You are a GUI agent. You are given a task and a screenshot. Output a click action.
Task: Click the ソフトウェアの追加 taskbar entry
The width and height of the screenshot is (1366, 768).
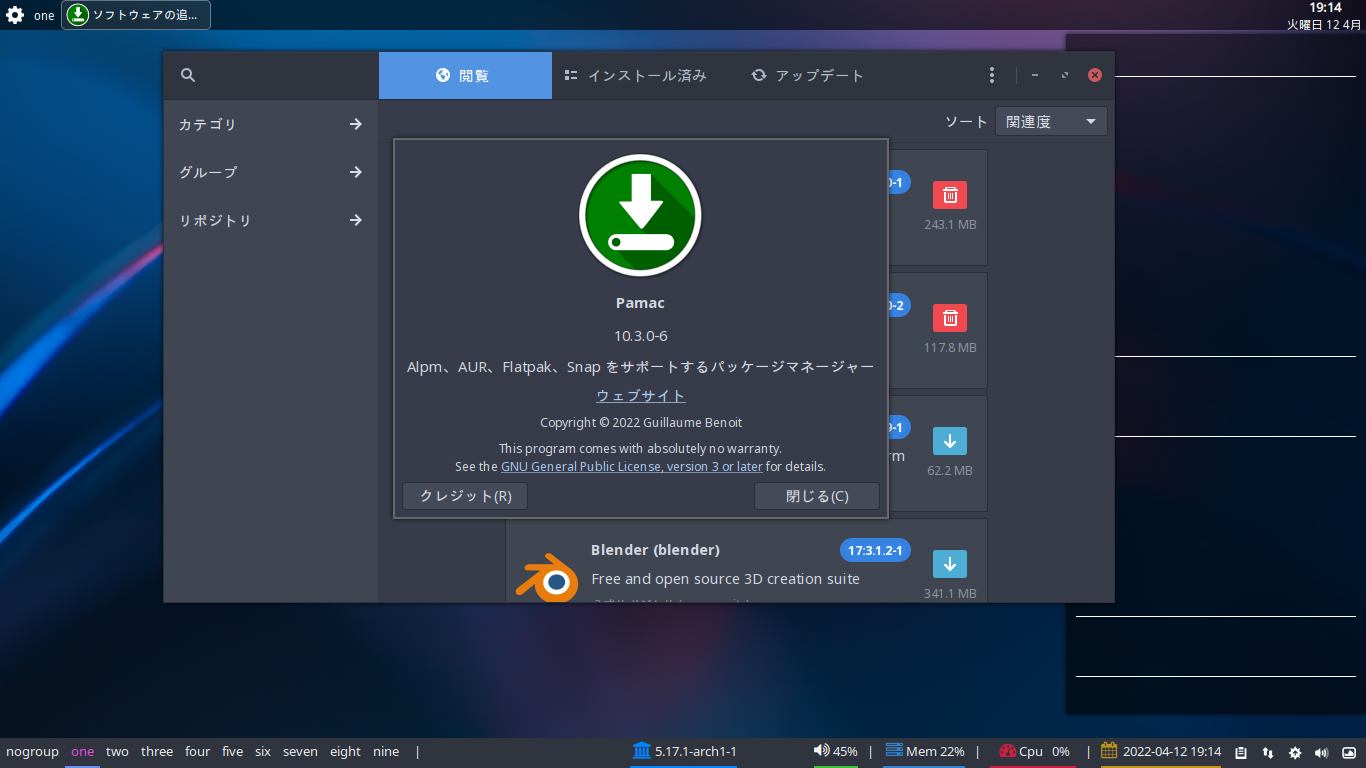click(136, 15)
